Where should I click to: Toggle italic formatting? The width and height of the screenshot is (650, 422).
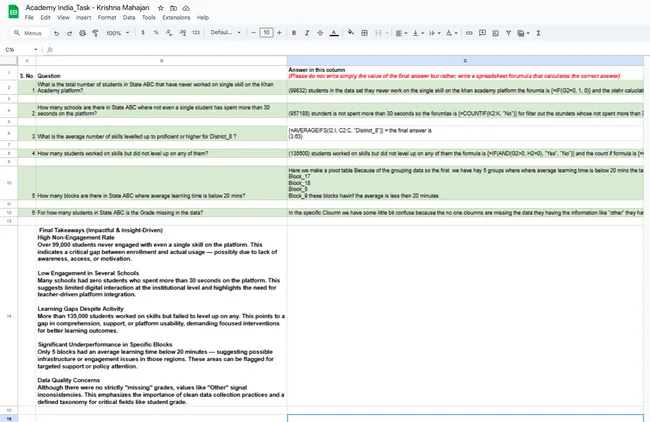[307, 33]
